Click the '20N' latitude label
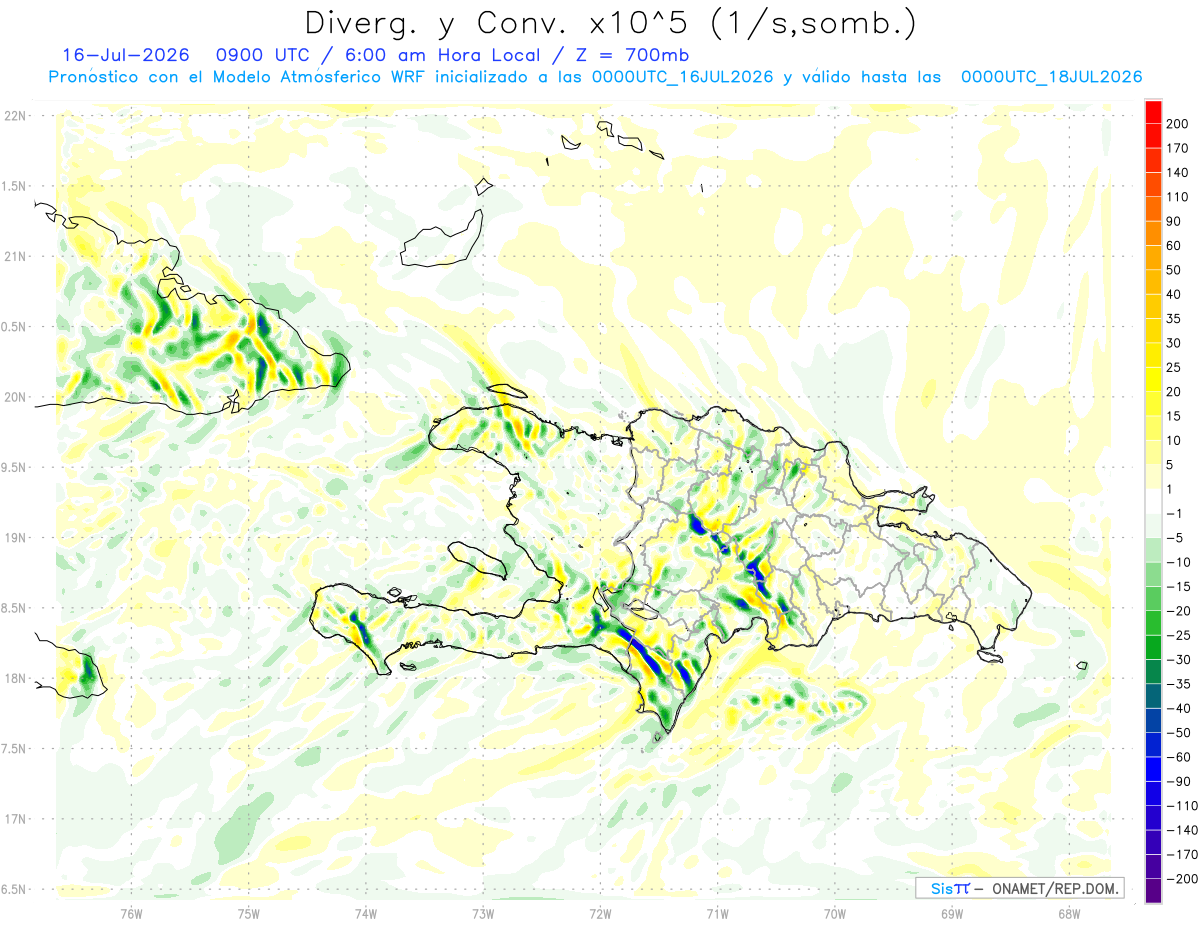 (15, 397)
